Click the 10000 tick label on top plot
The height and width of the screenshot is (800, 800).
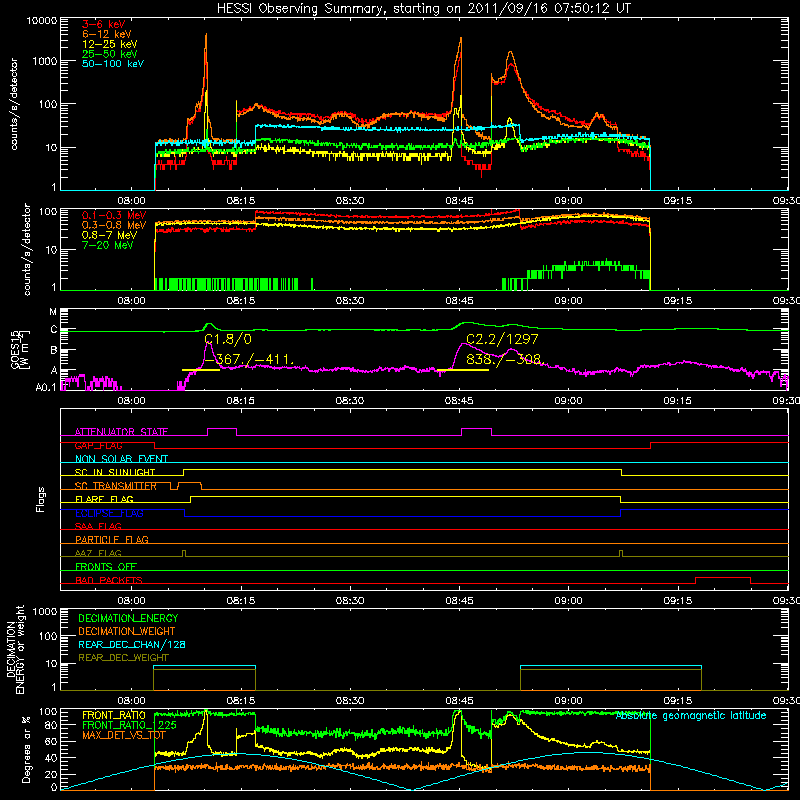click(x=42, y=21)
